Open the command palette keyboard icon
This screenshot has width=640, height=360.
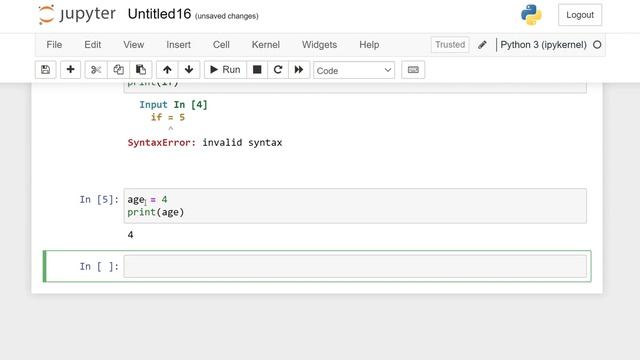413,70
